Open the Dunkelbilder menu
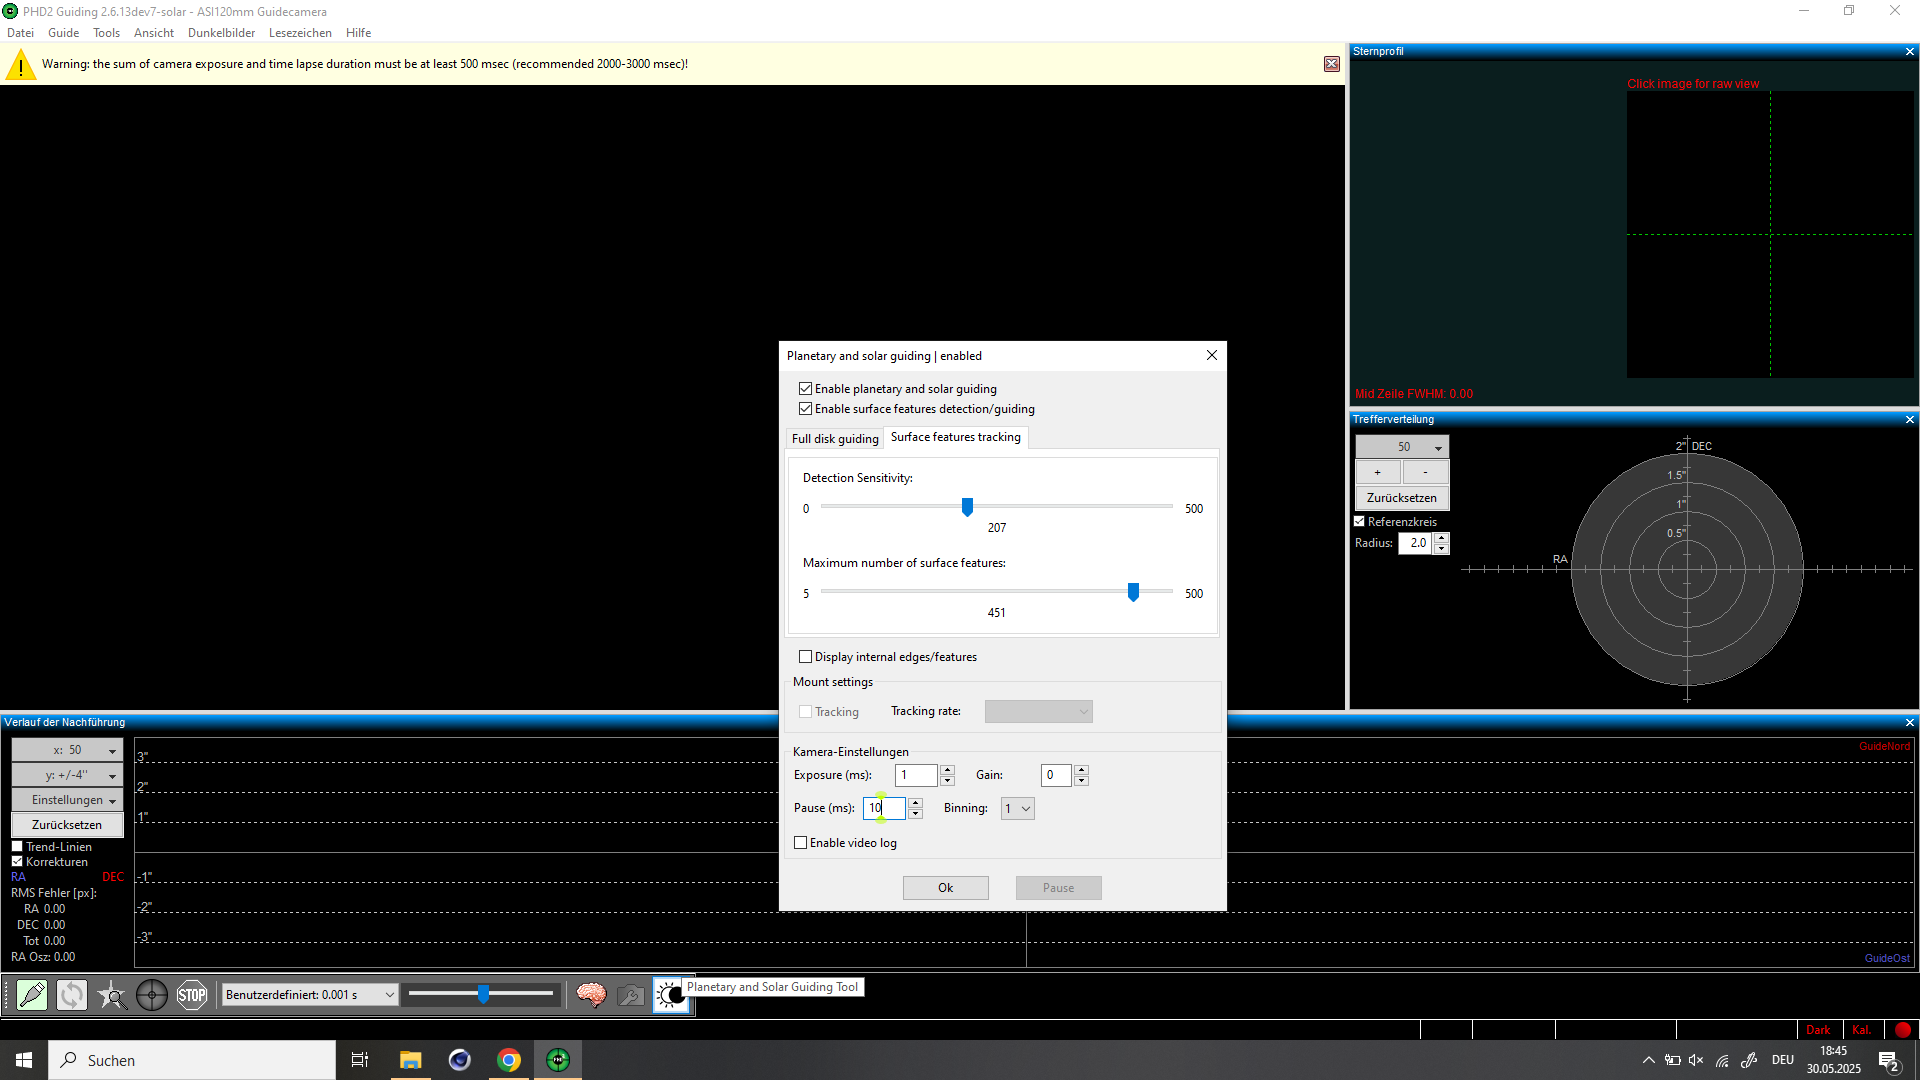This screenshot has width=1920, height=1080. pos(221,33)
